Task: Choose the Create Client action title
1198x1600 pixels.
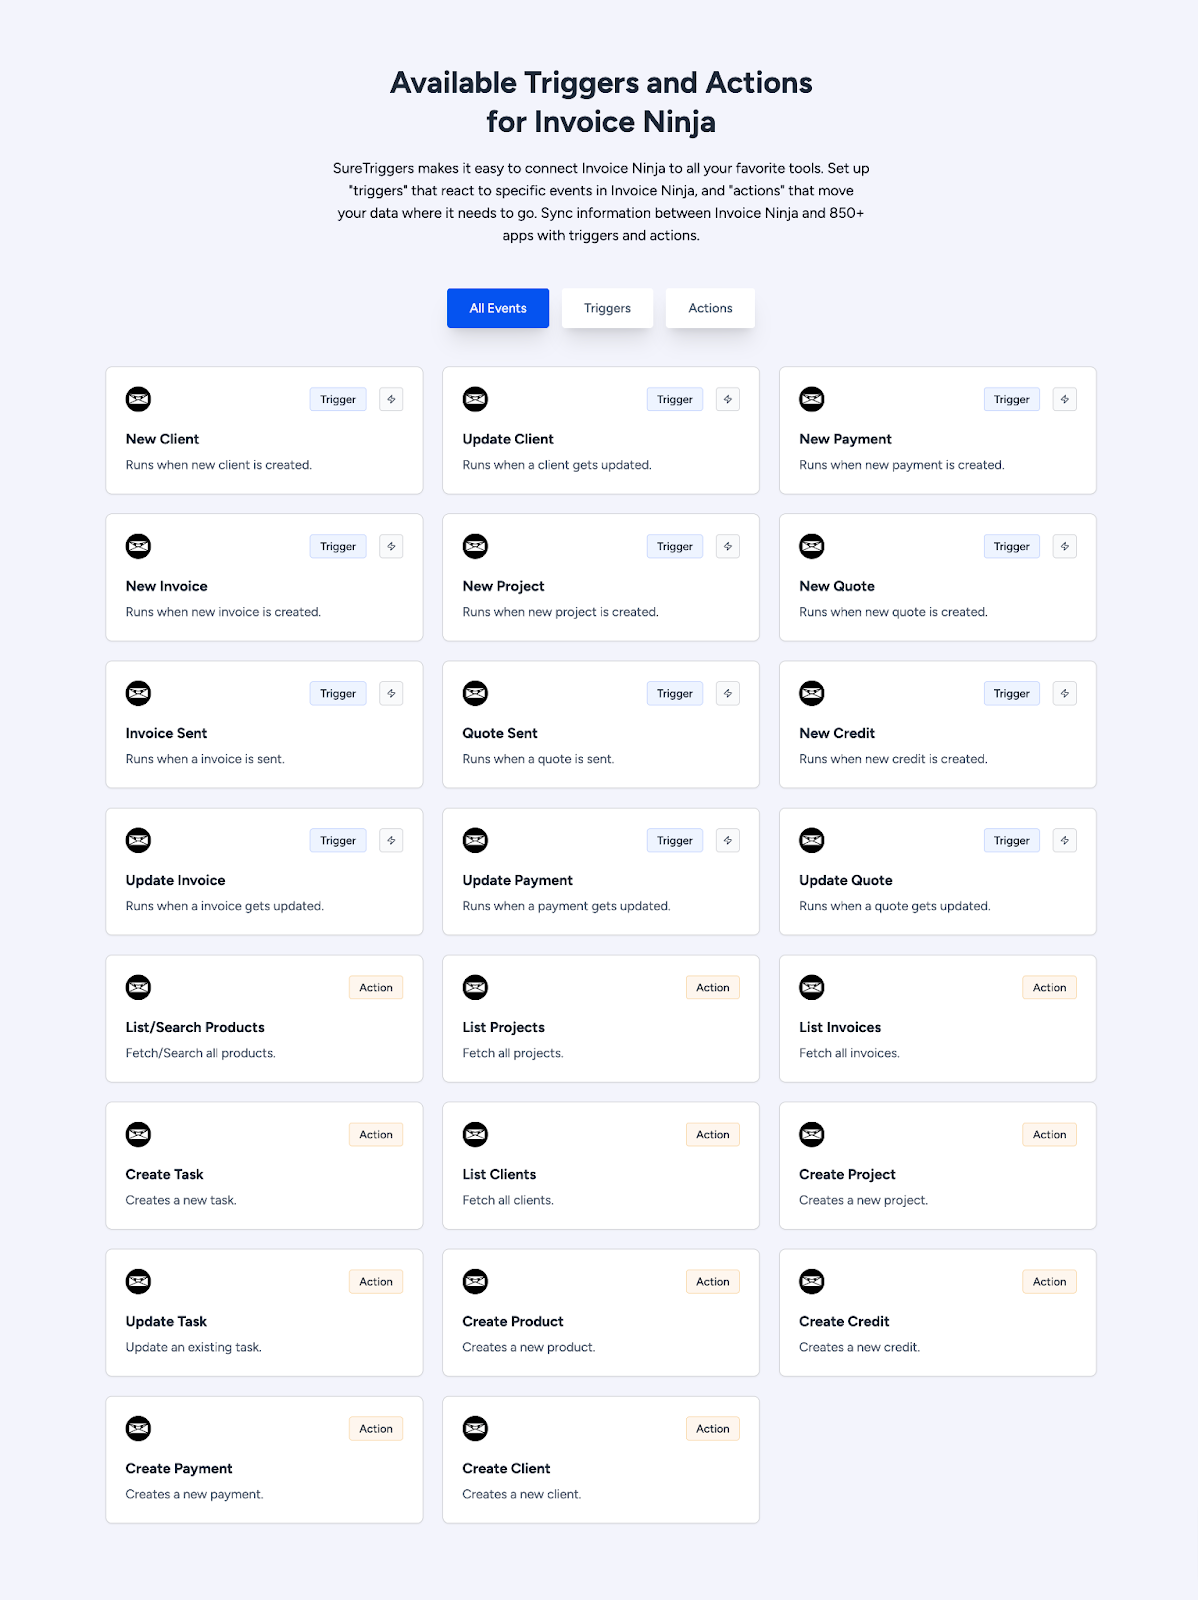Action: 506,1468
